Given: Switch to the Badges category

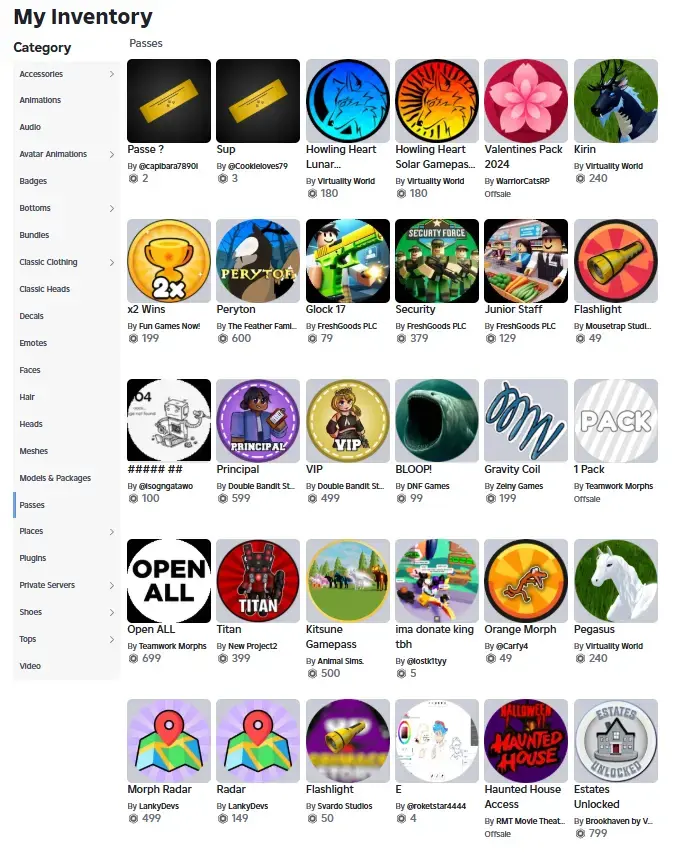Looking at the screenshot, I should 33,181.
